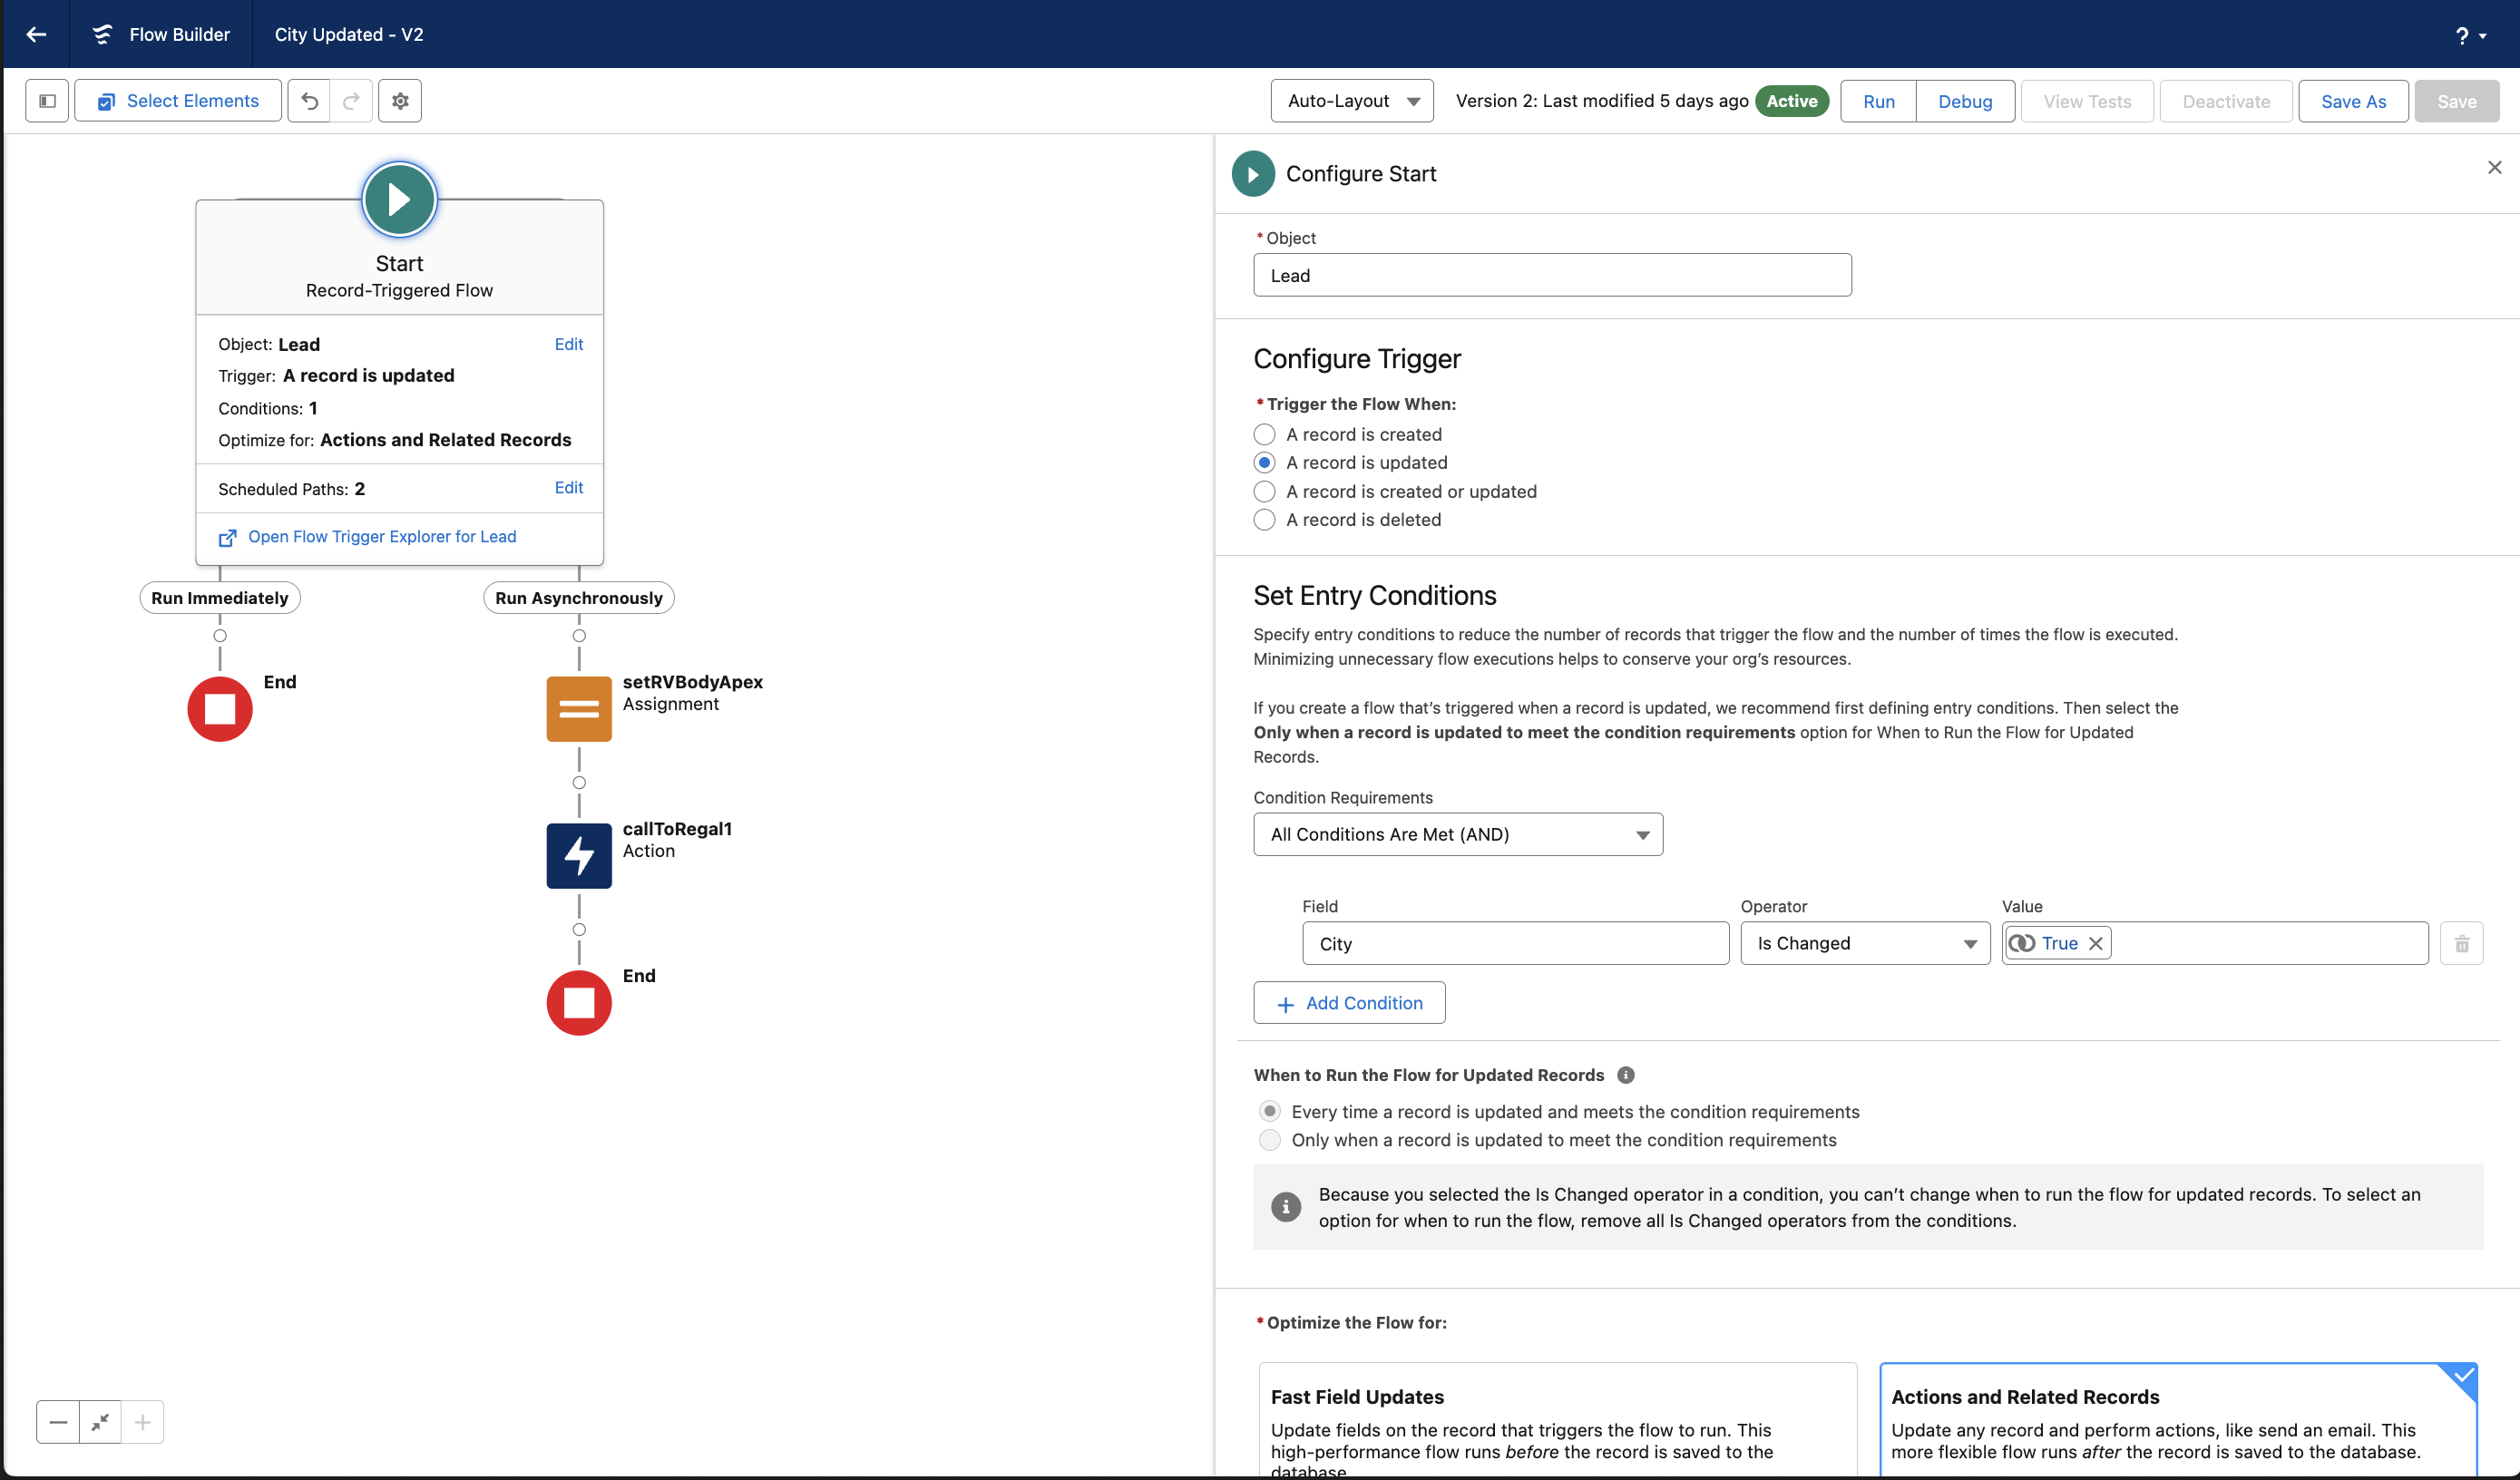This screenshot has width=2520, height=1480.
Task: Open the Auto-Layout dropdown
Action: (1352, 101)
